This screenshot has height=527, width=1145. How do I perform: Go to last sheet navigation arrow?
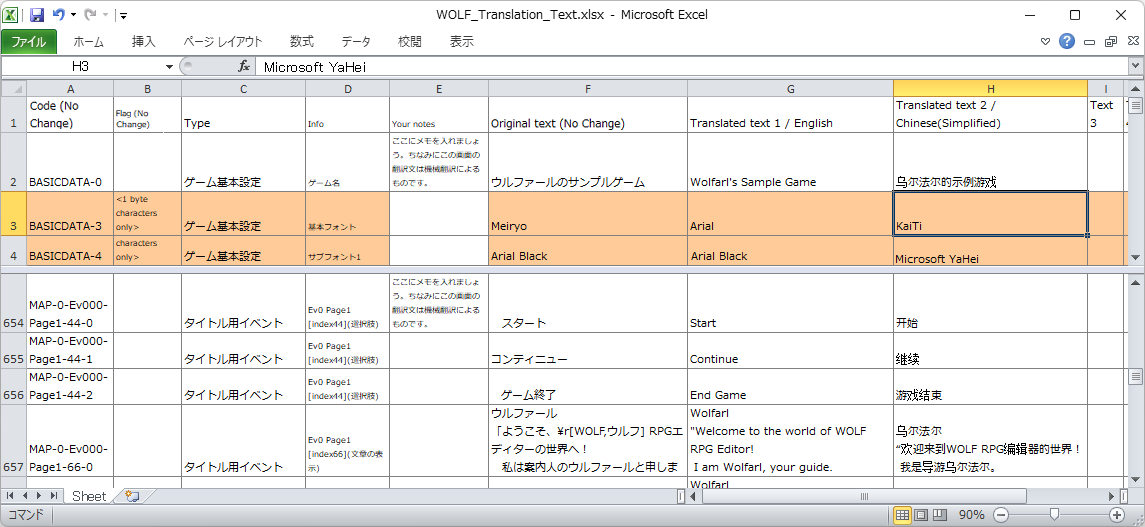point(53,496)
